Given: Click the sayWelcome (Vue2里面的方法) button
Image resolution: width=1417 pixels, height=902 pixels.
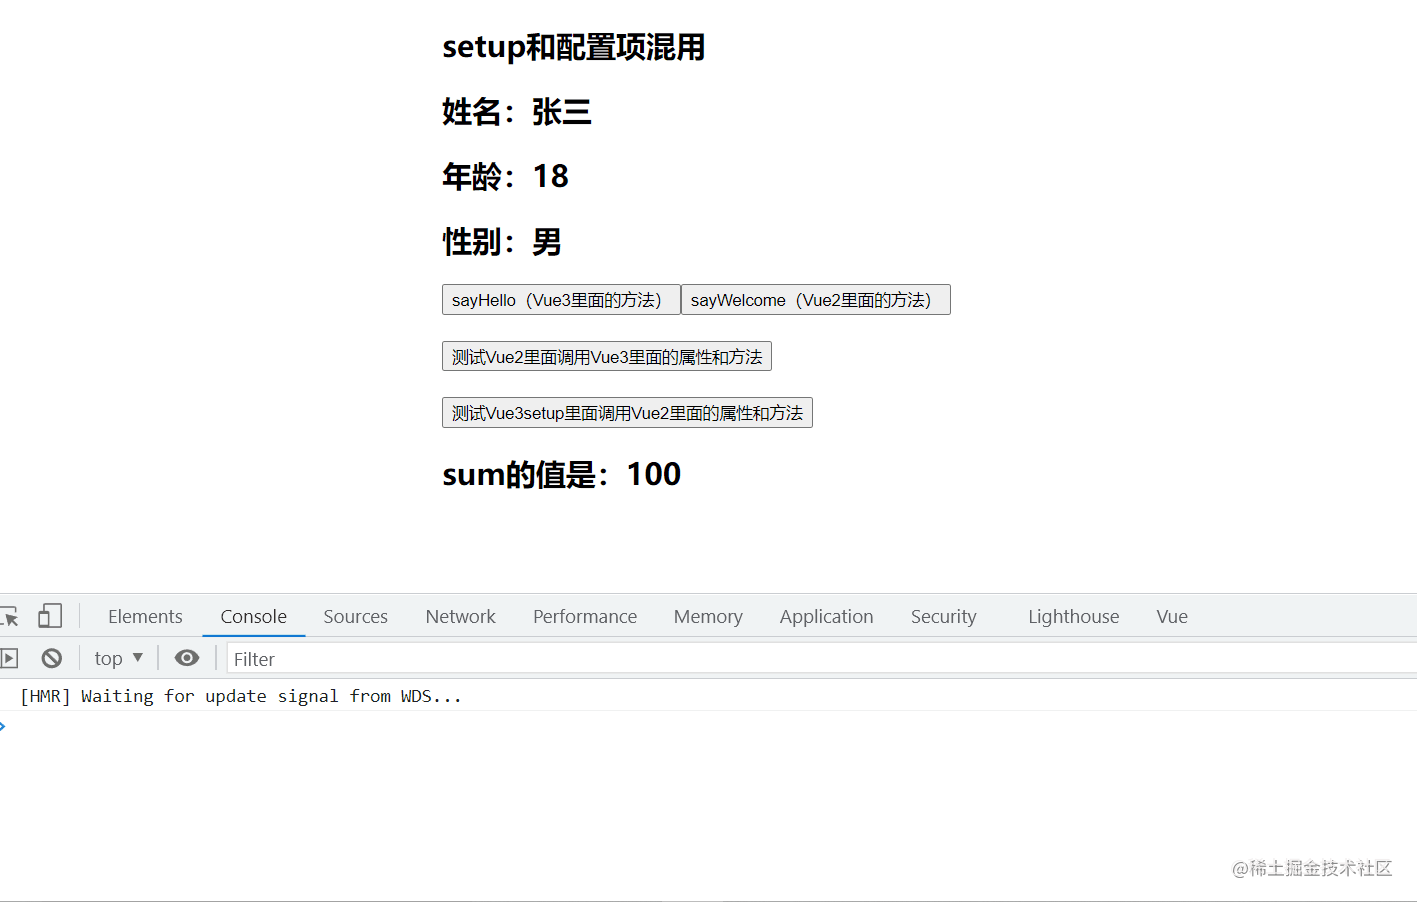Looking at the screenshot, I should click(815, 299).
